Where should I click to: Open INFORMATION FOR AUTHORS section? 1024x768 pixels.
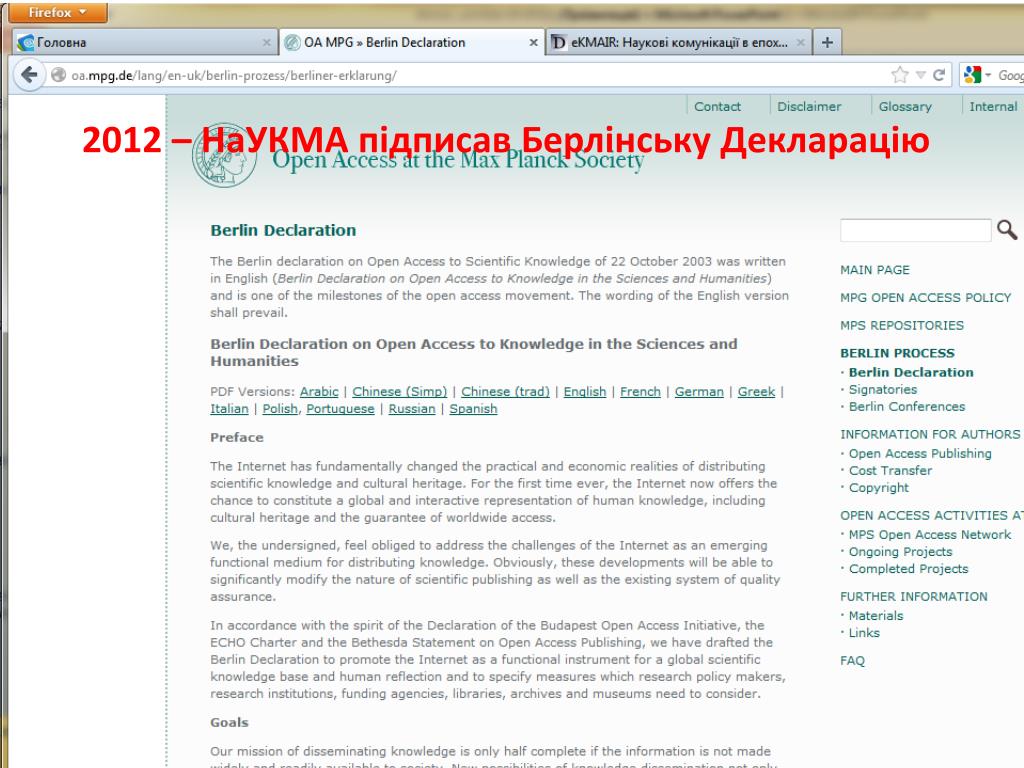[x=930, y=434]
